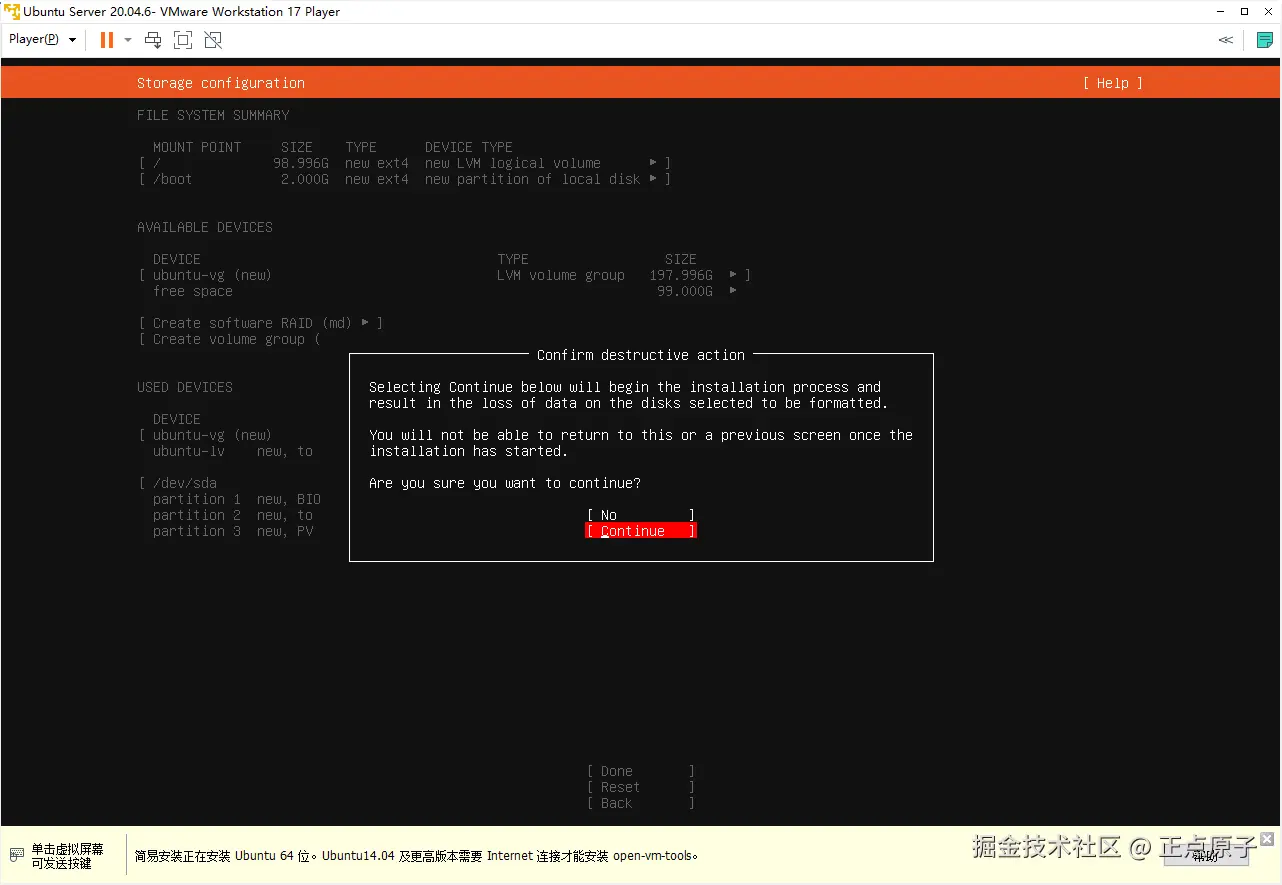
Task: Click the VMware logo in the title bar
Action: pyautogui.click(x=12, y=12)
